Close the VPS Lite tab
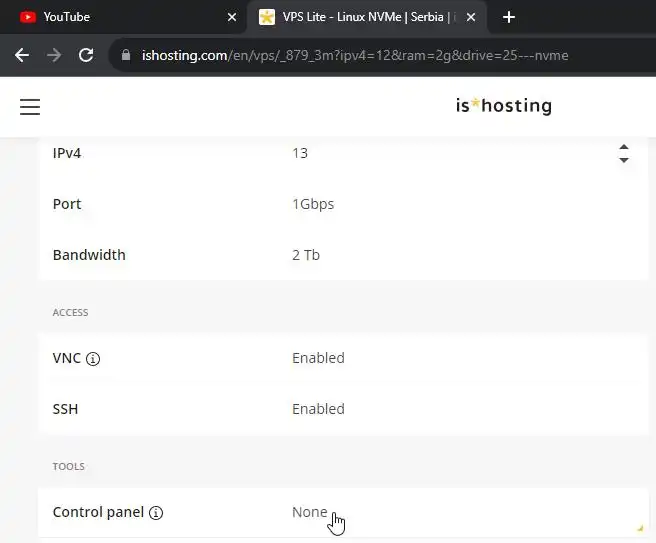This screenshot has height=543, width=656. pos(470,17)
